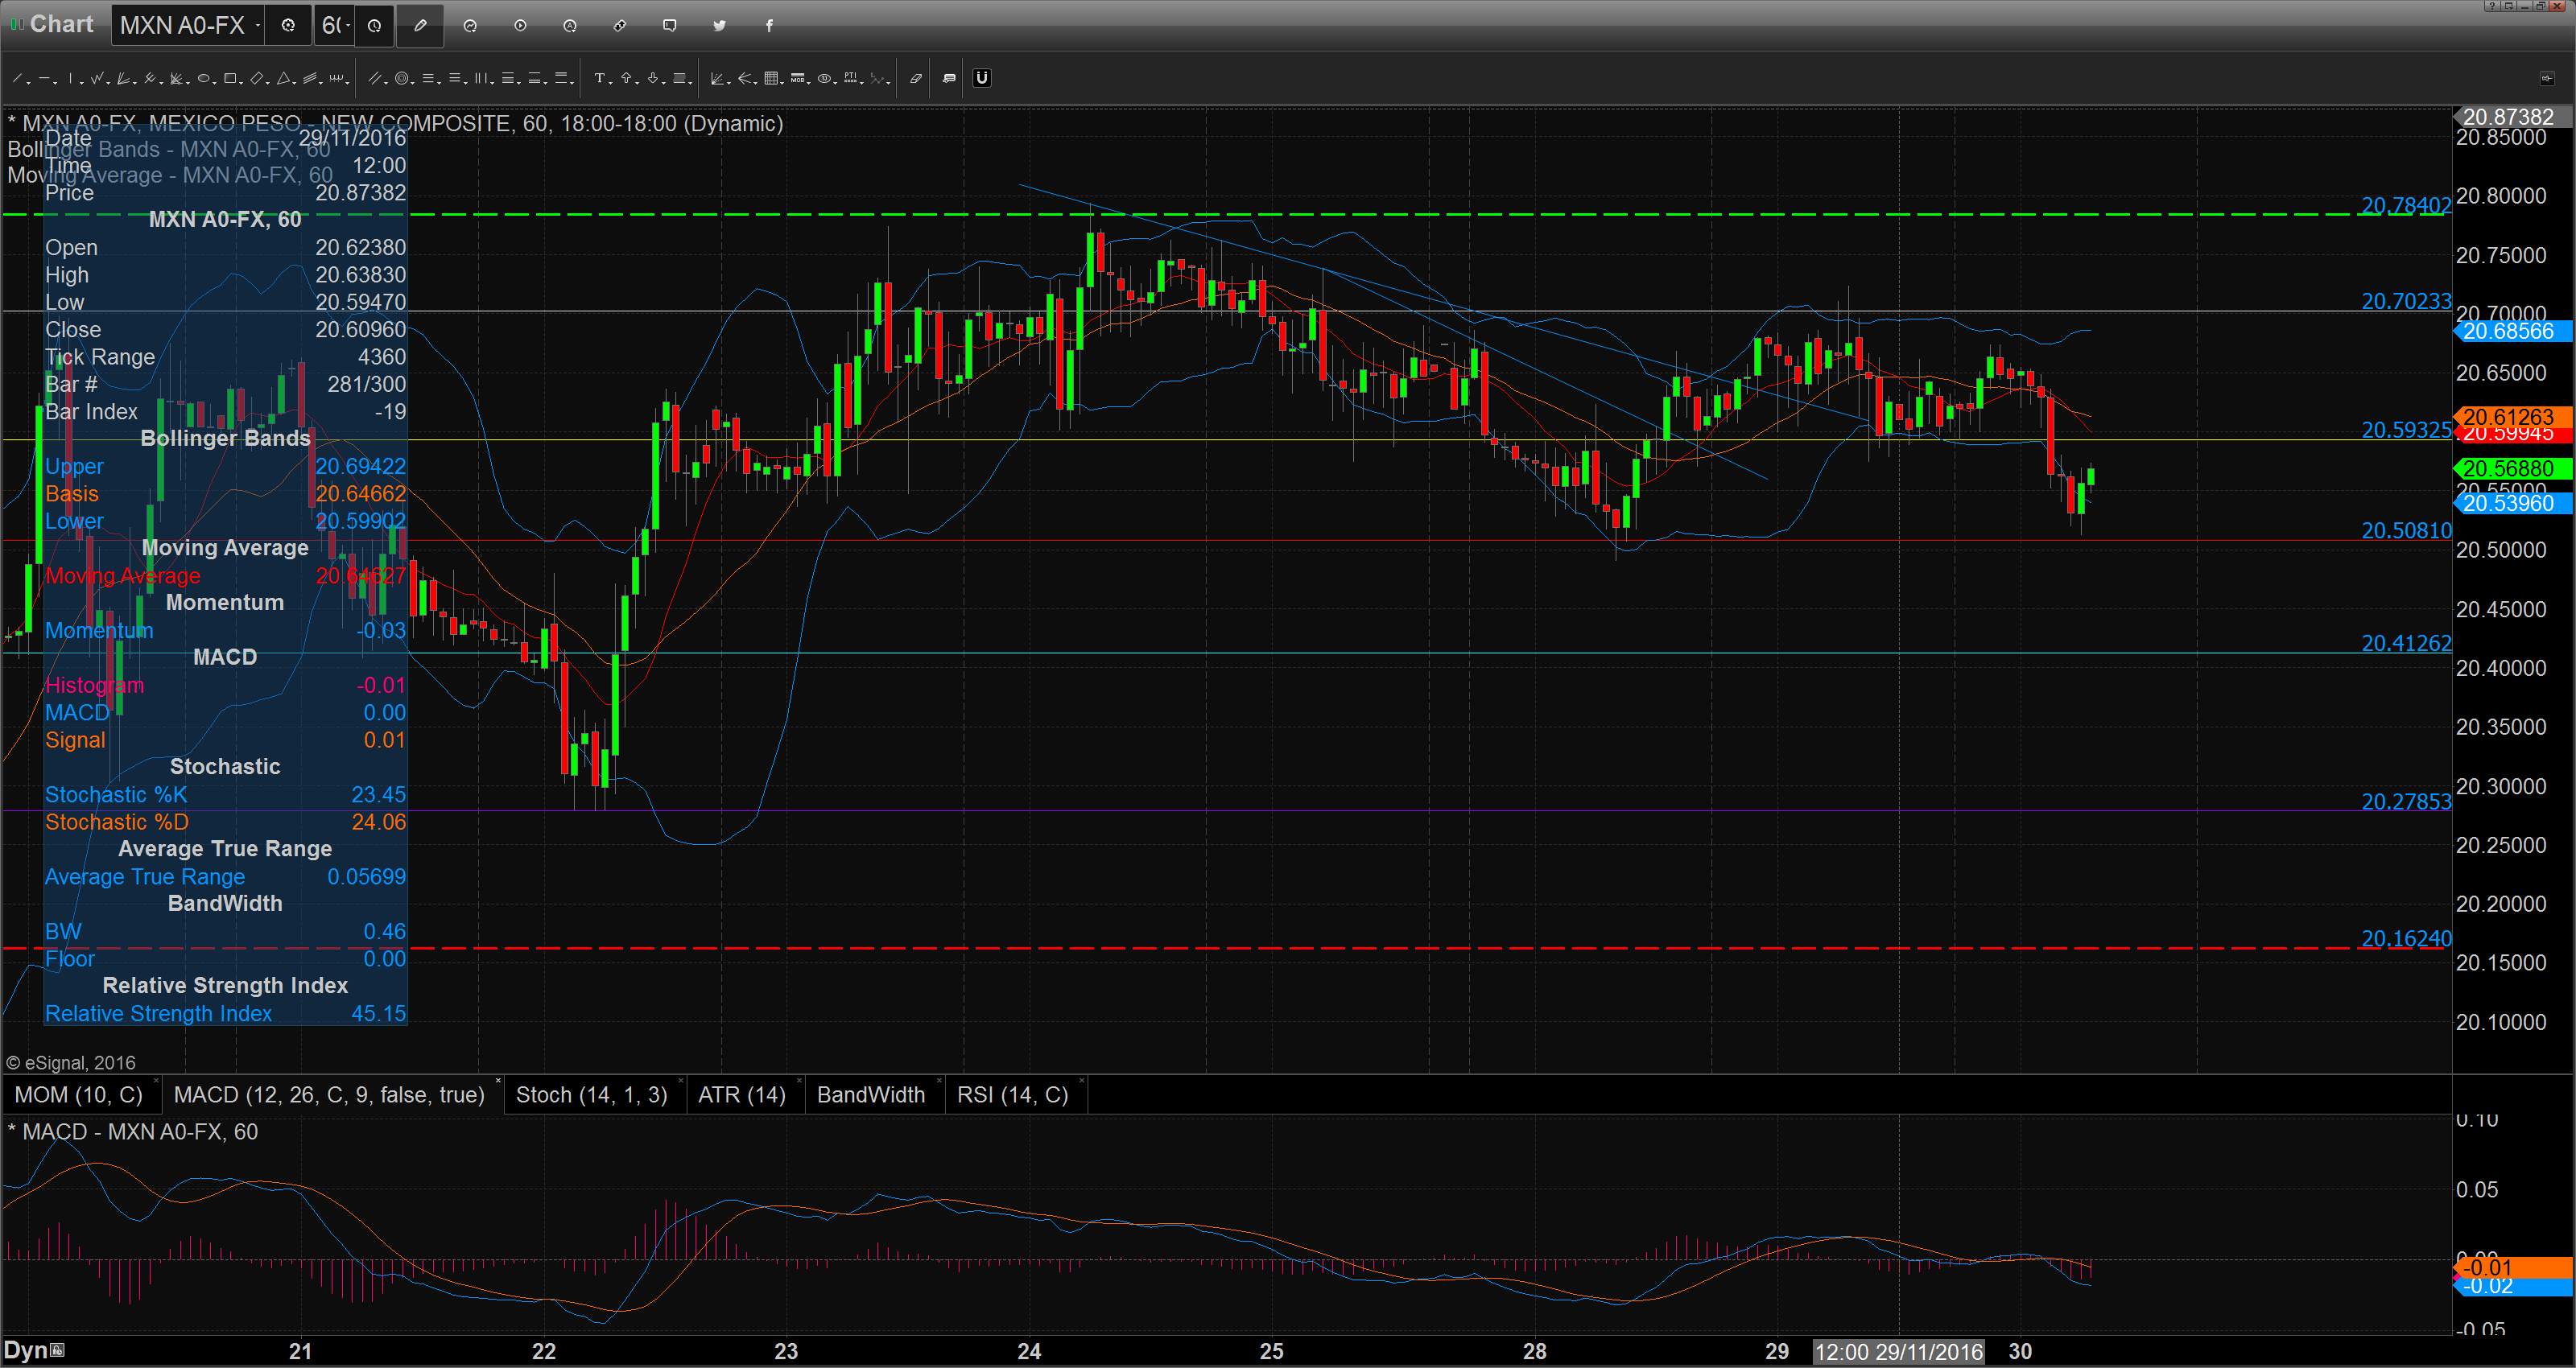The image size is (2576, 1368).
Task: Select the diamond shape tool
Action: pos(257,78)
